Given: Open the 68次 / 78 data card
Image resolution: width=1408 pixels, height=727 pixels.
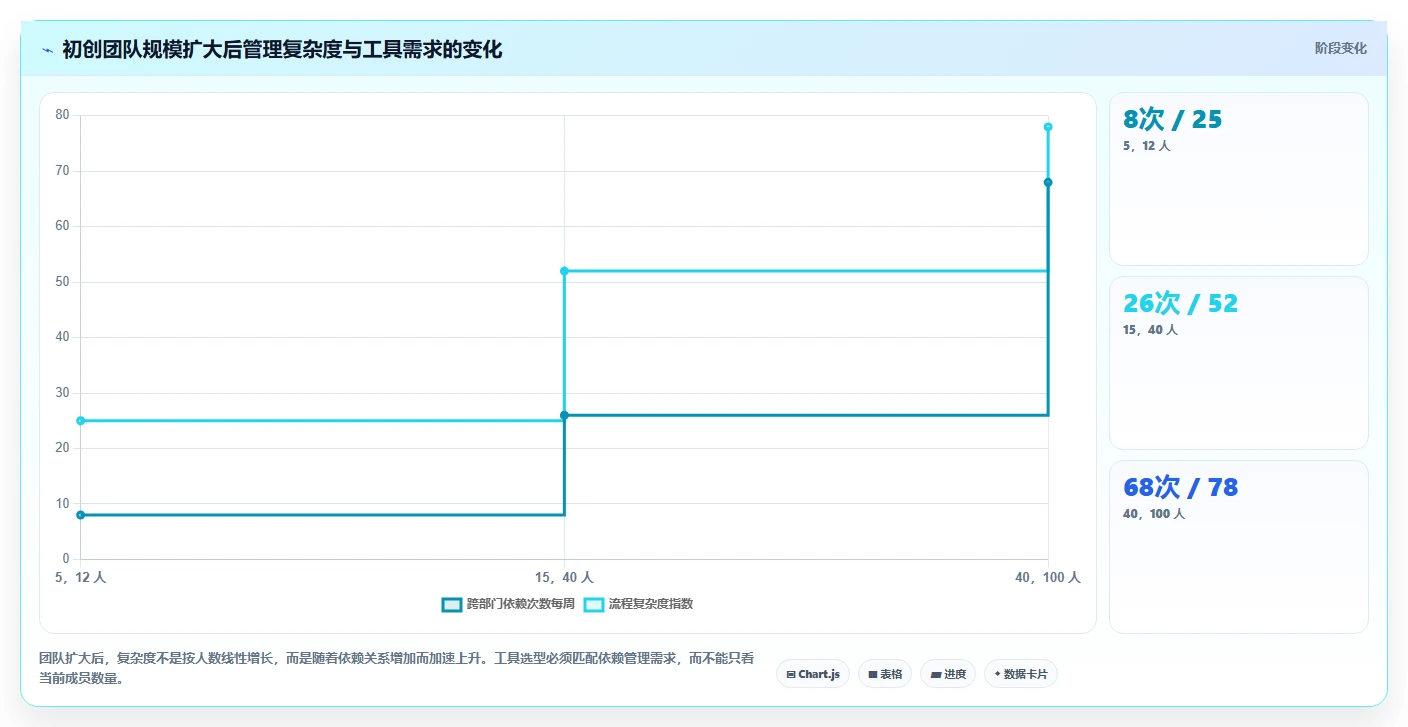Looking at the screenshot, I should tap(1239, 547).
